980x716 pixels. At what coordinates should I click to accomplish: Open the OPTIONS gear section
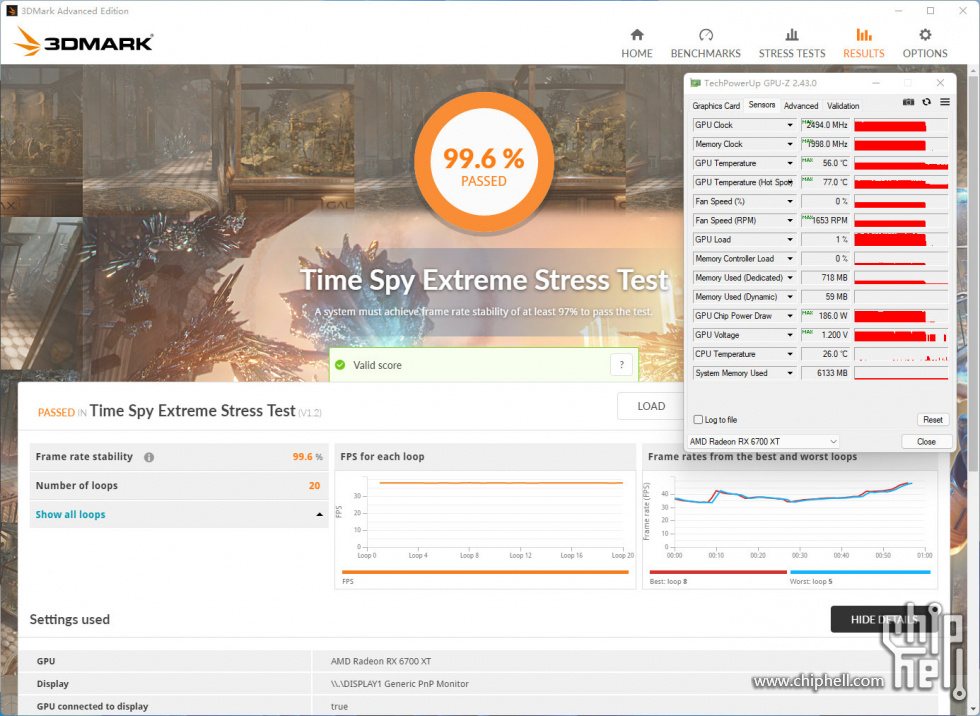[924, 43]
